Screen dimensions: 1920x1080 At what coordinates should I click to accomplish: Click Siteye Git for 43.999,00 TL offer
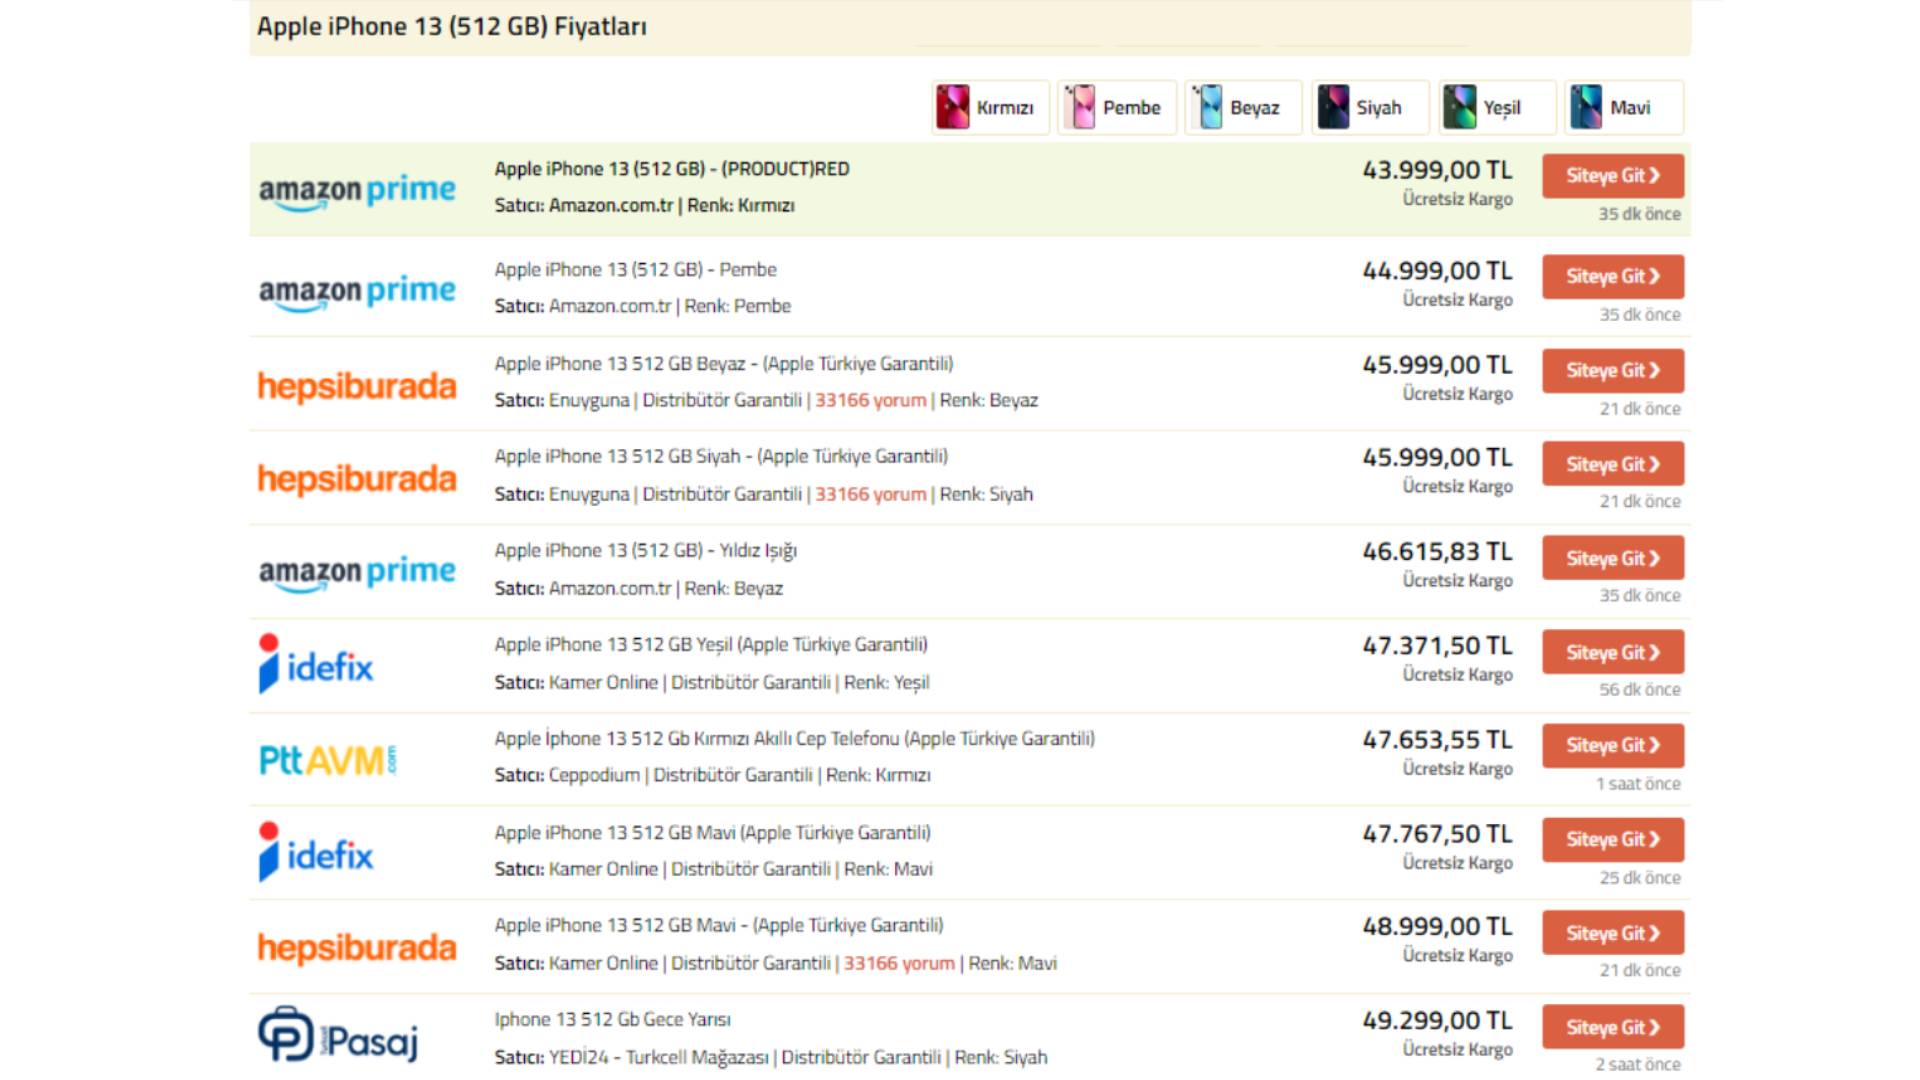tap(1612, 176)
